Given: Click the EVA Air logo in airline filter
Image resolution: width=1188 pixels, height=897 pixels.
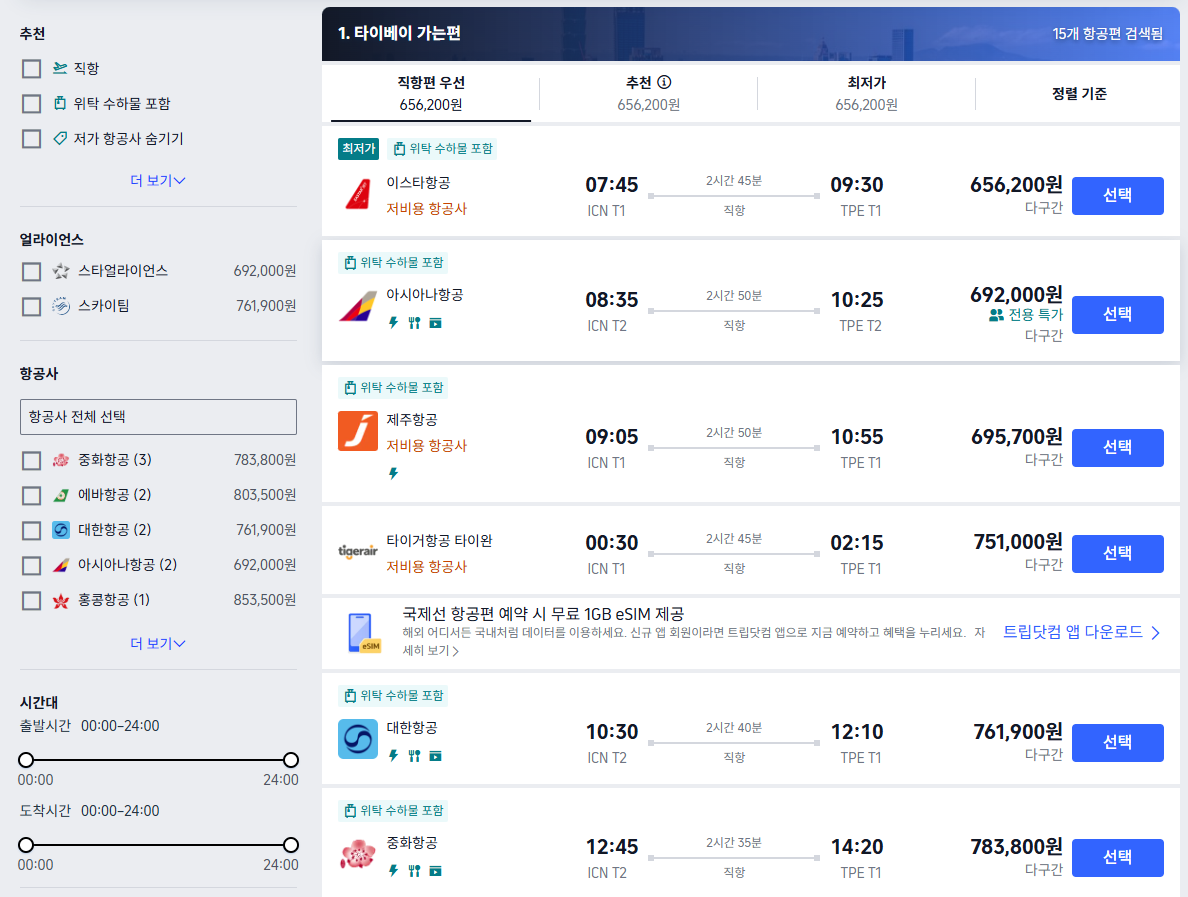Looking at the screenshot, I should [x=61, y=495].
